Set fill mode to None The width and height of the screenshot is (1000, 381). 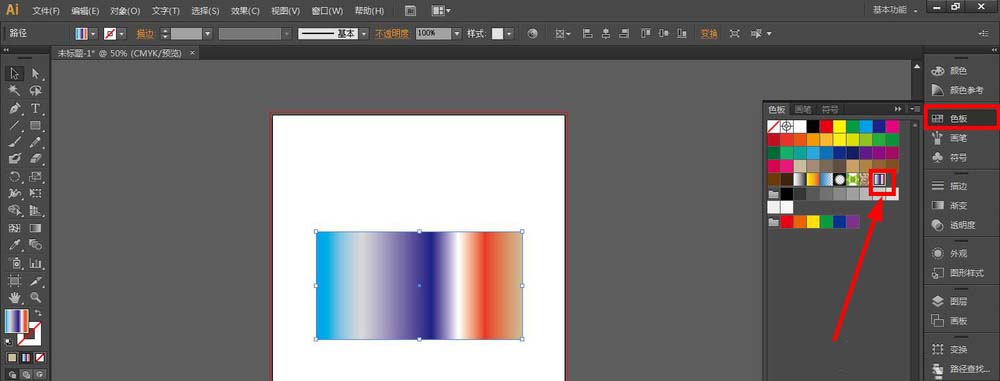point(40,357)
